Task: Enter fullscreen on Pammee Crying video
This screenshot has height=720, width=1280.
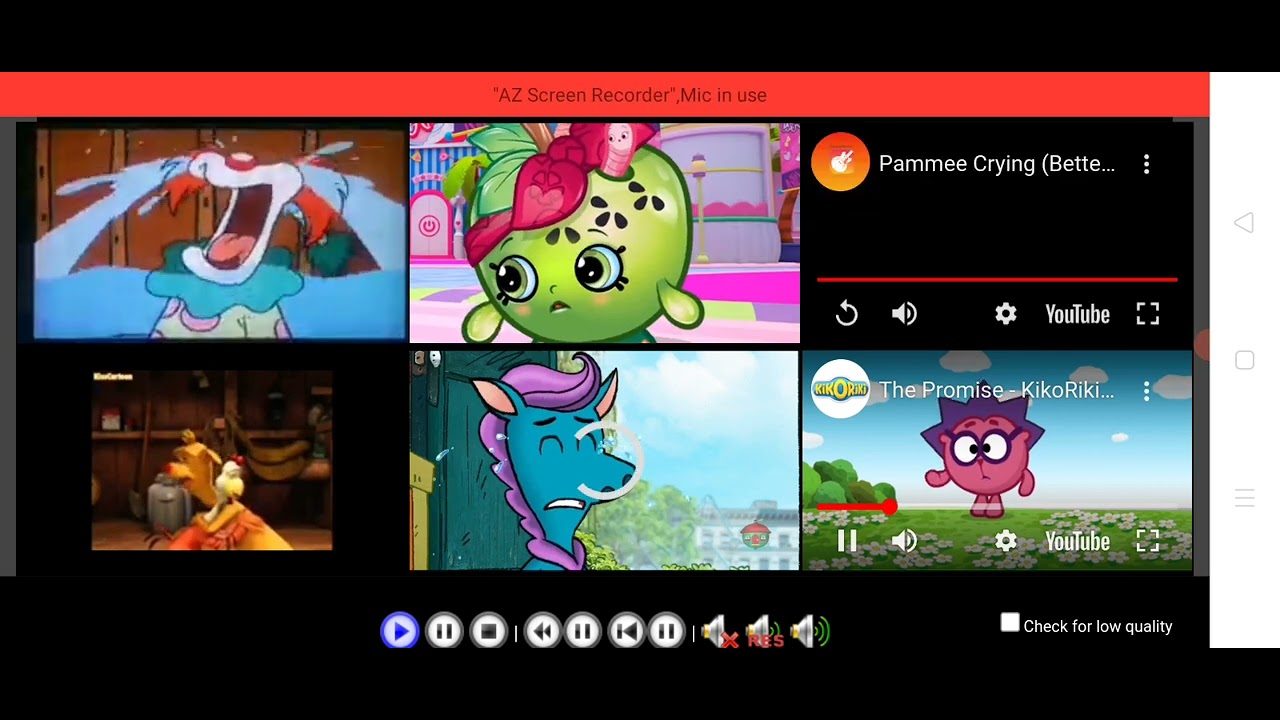Action: (x=1148, y=314)
